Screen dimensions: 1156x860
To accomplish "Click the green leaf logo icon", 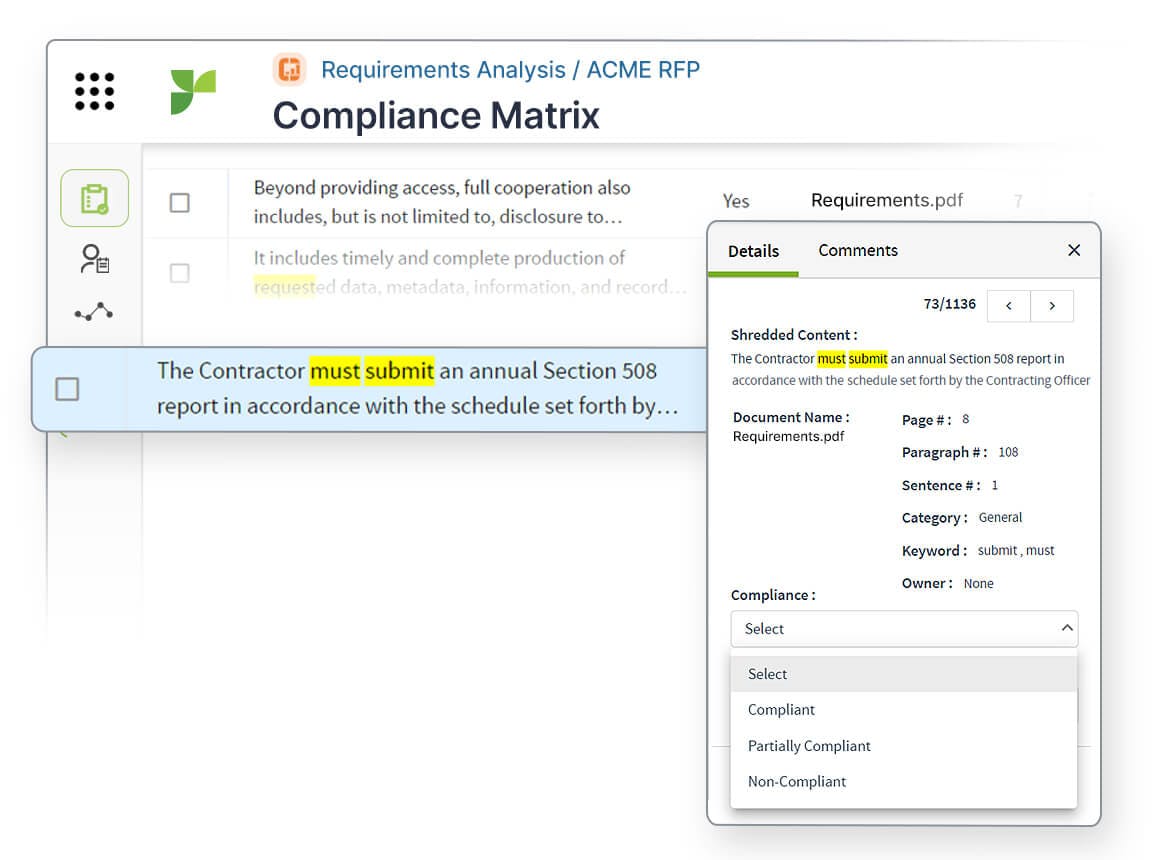I will coord(192,92).
